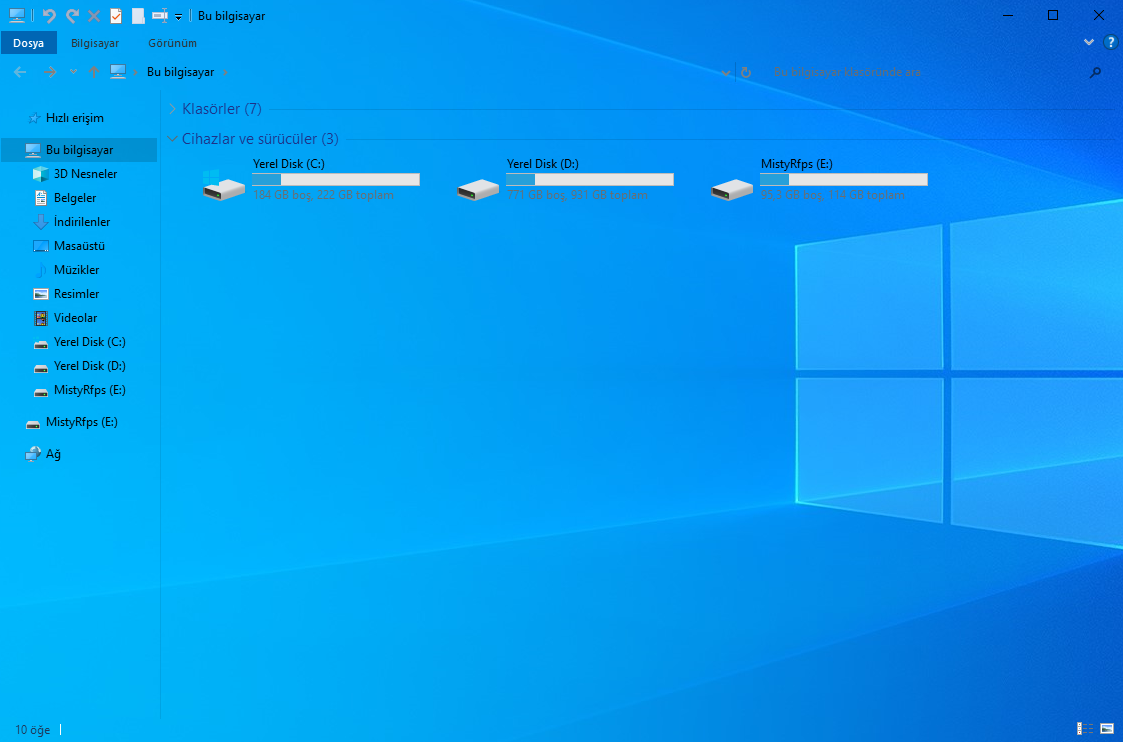Click the Ağ network icon

pyautogui.click(x=33, y=454)
